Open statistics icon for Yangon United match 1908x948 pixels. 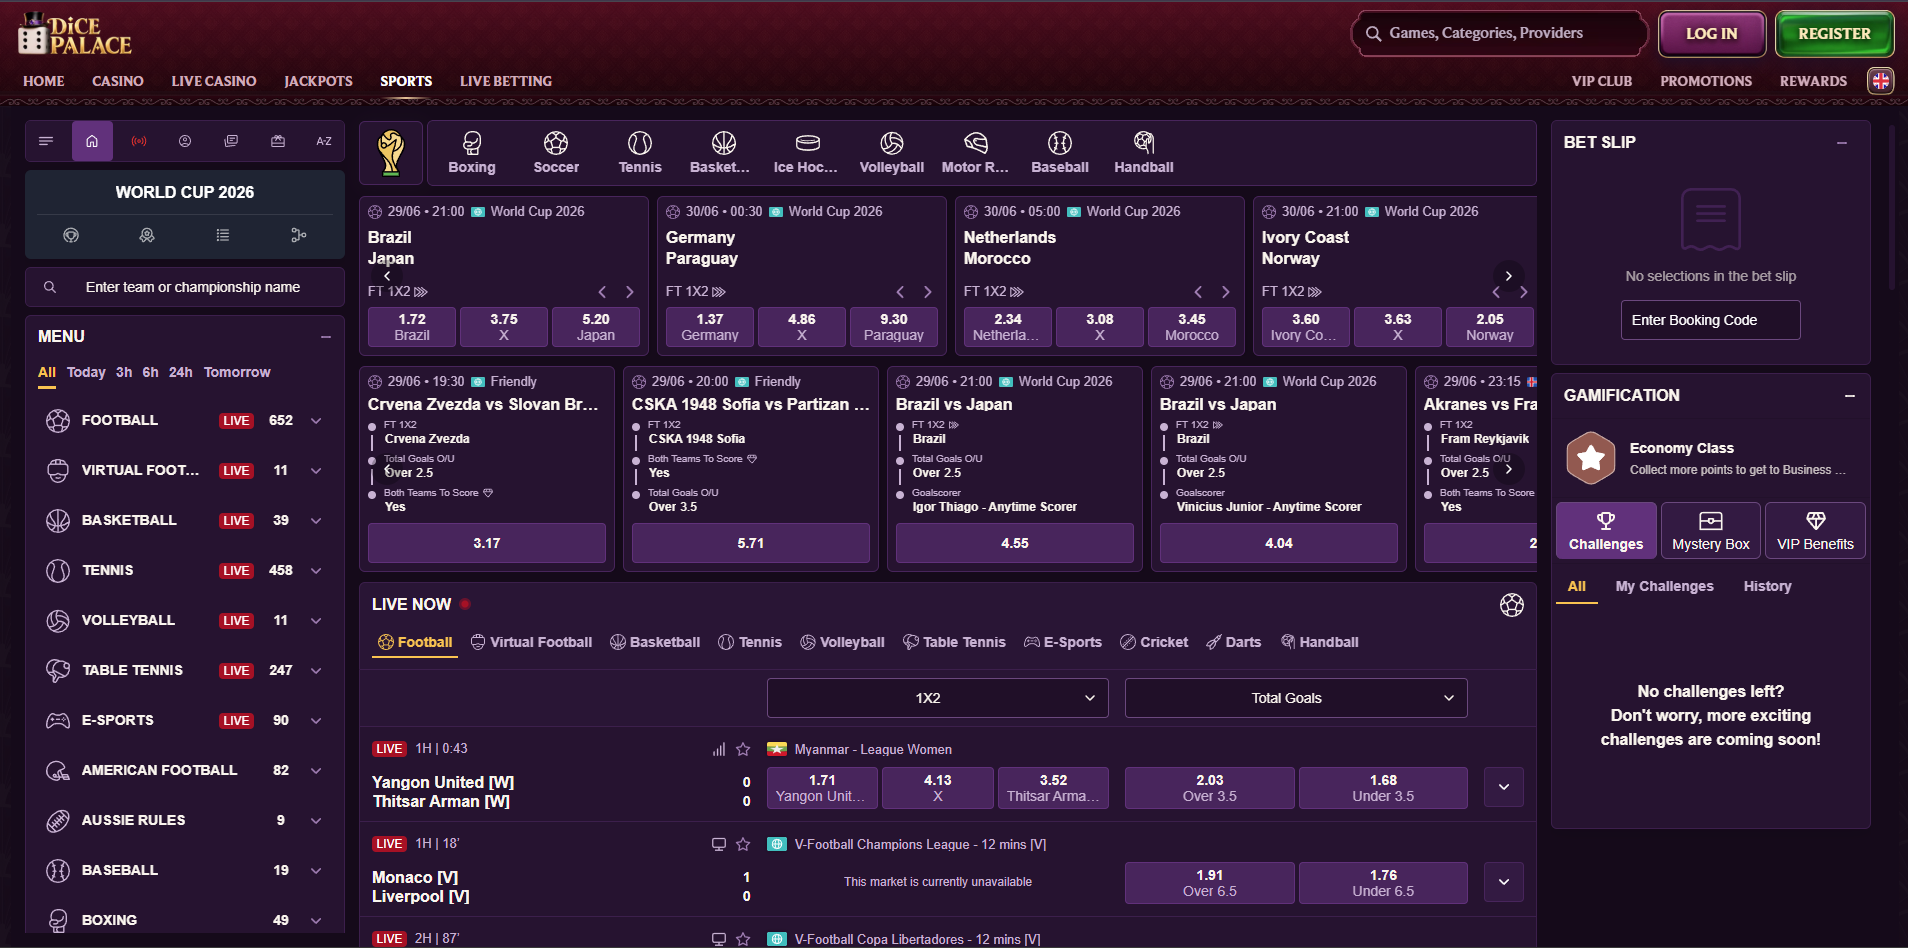pyautogui.click(x=718, y=749)
